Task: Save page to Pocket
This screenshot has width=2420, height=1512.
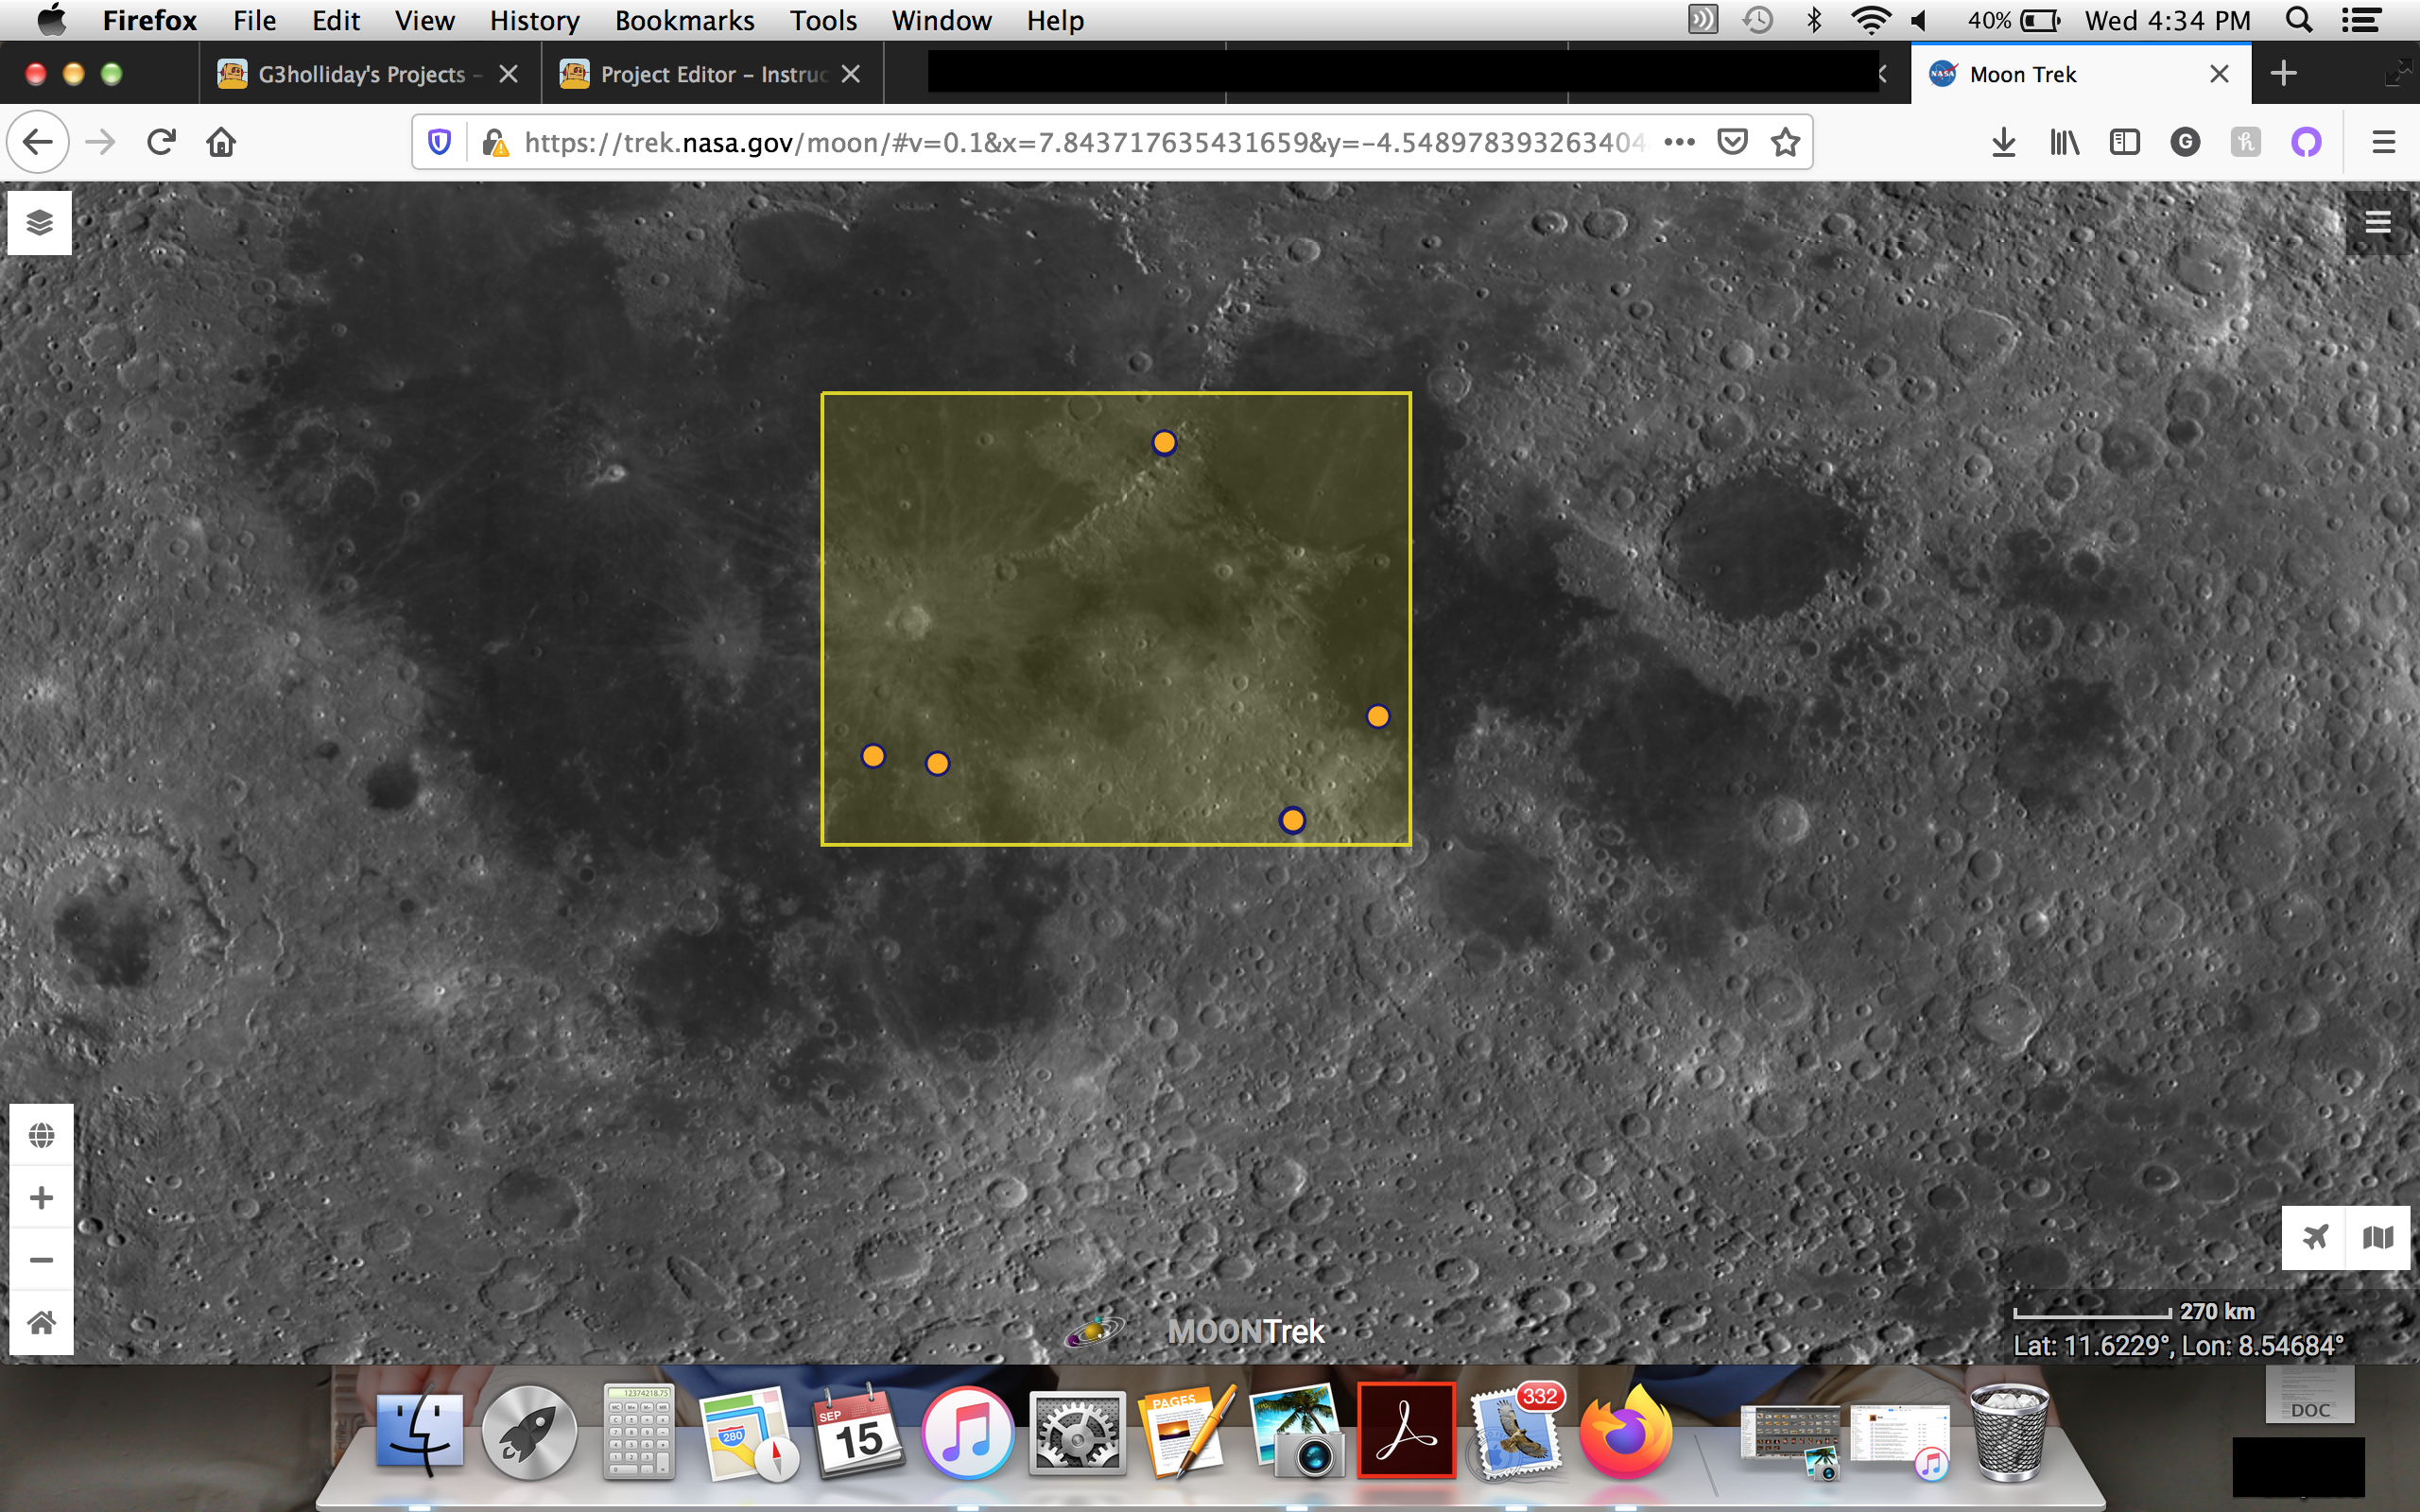Action: tap(1732, 141)
